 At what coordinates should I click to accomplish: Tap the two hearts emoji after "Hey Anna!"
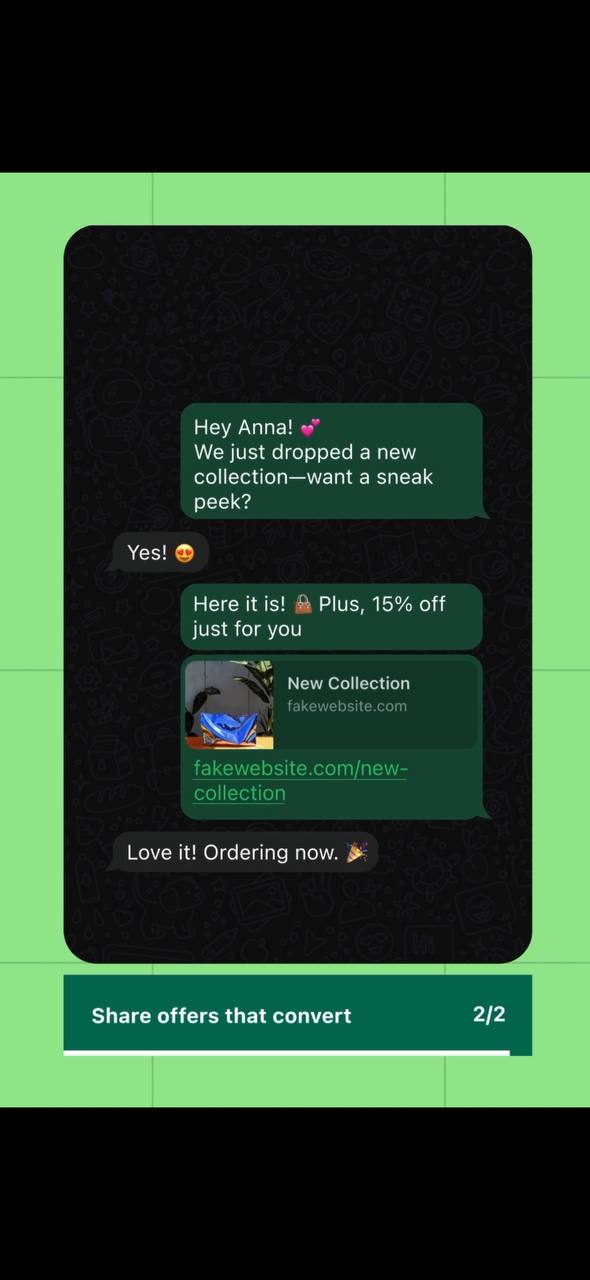click(x=310, y=428)
